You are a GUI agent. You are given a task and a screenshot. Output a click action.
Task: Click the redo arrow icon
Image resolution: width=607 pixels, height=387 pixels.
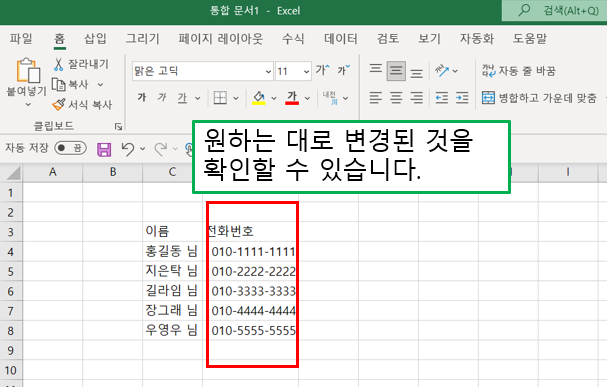[x=161, y=149]
